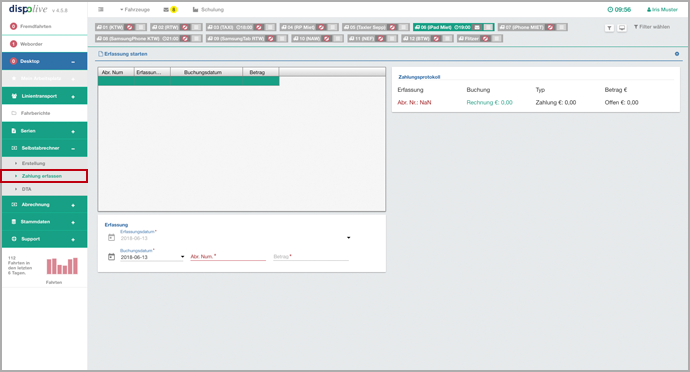
Task: Open the Erstellung submenu item
Action: coord(44,163)
